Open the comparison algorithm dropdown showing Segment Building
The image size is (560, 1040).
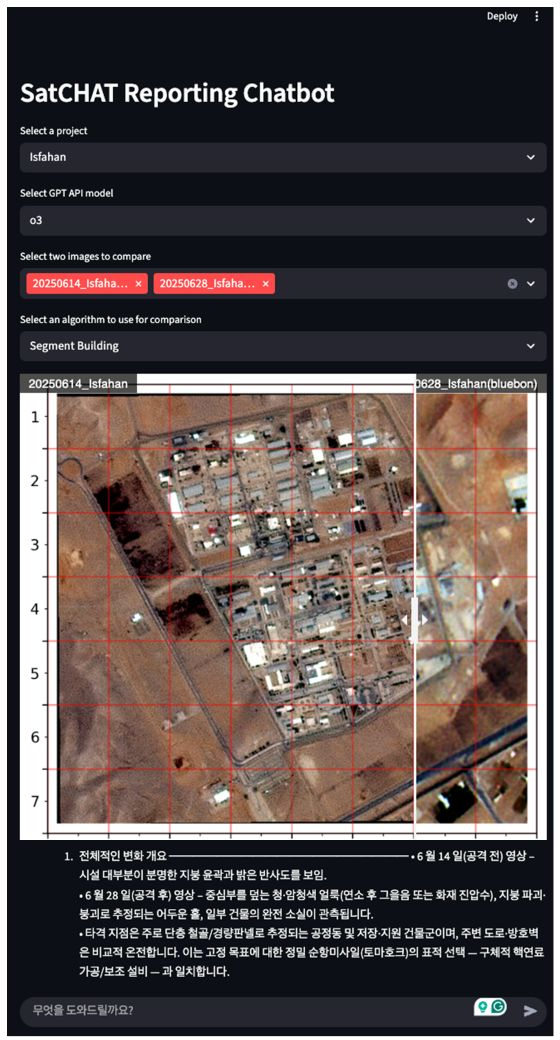click(283, 346)
